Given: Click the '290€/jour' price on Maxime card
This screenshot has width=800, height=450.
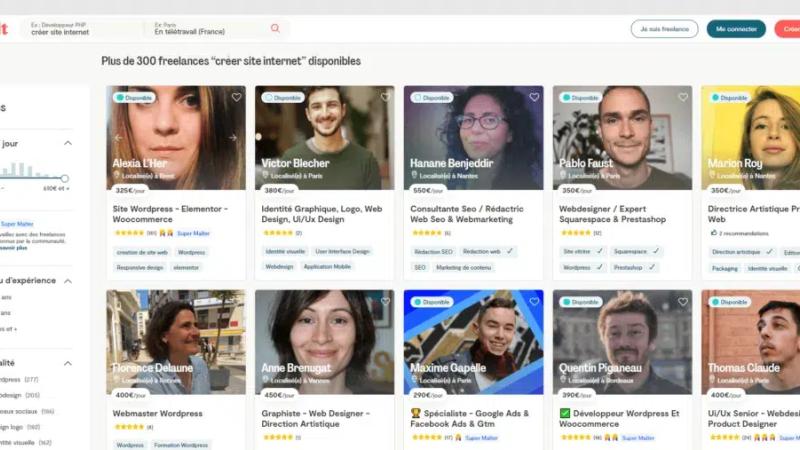Looking at the screenshot, I should [428, 395].
